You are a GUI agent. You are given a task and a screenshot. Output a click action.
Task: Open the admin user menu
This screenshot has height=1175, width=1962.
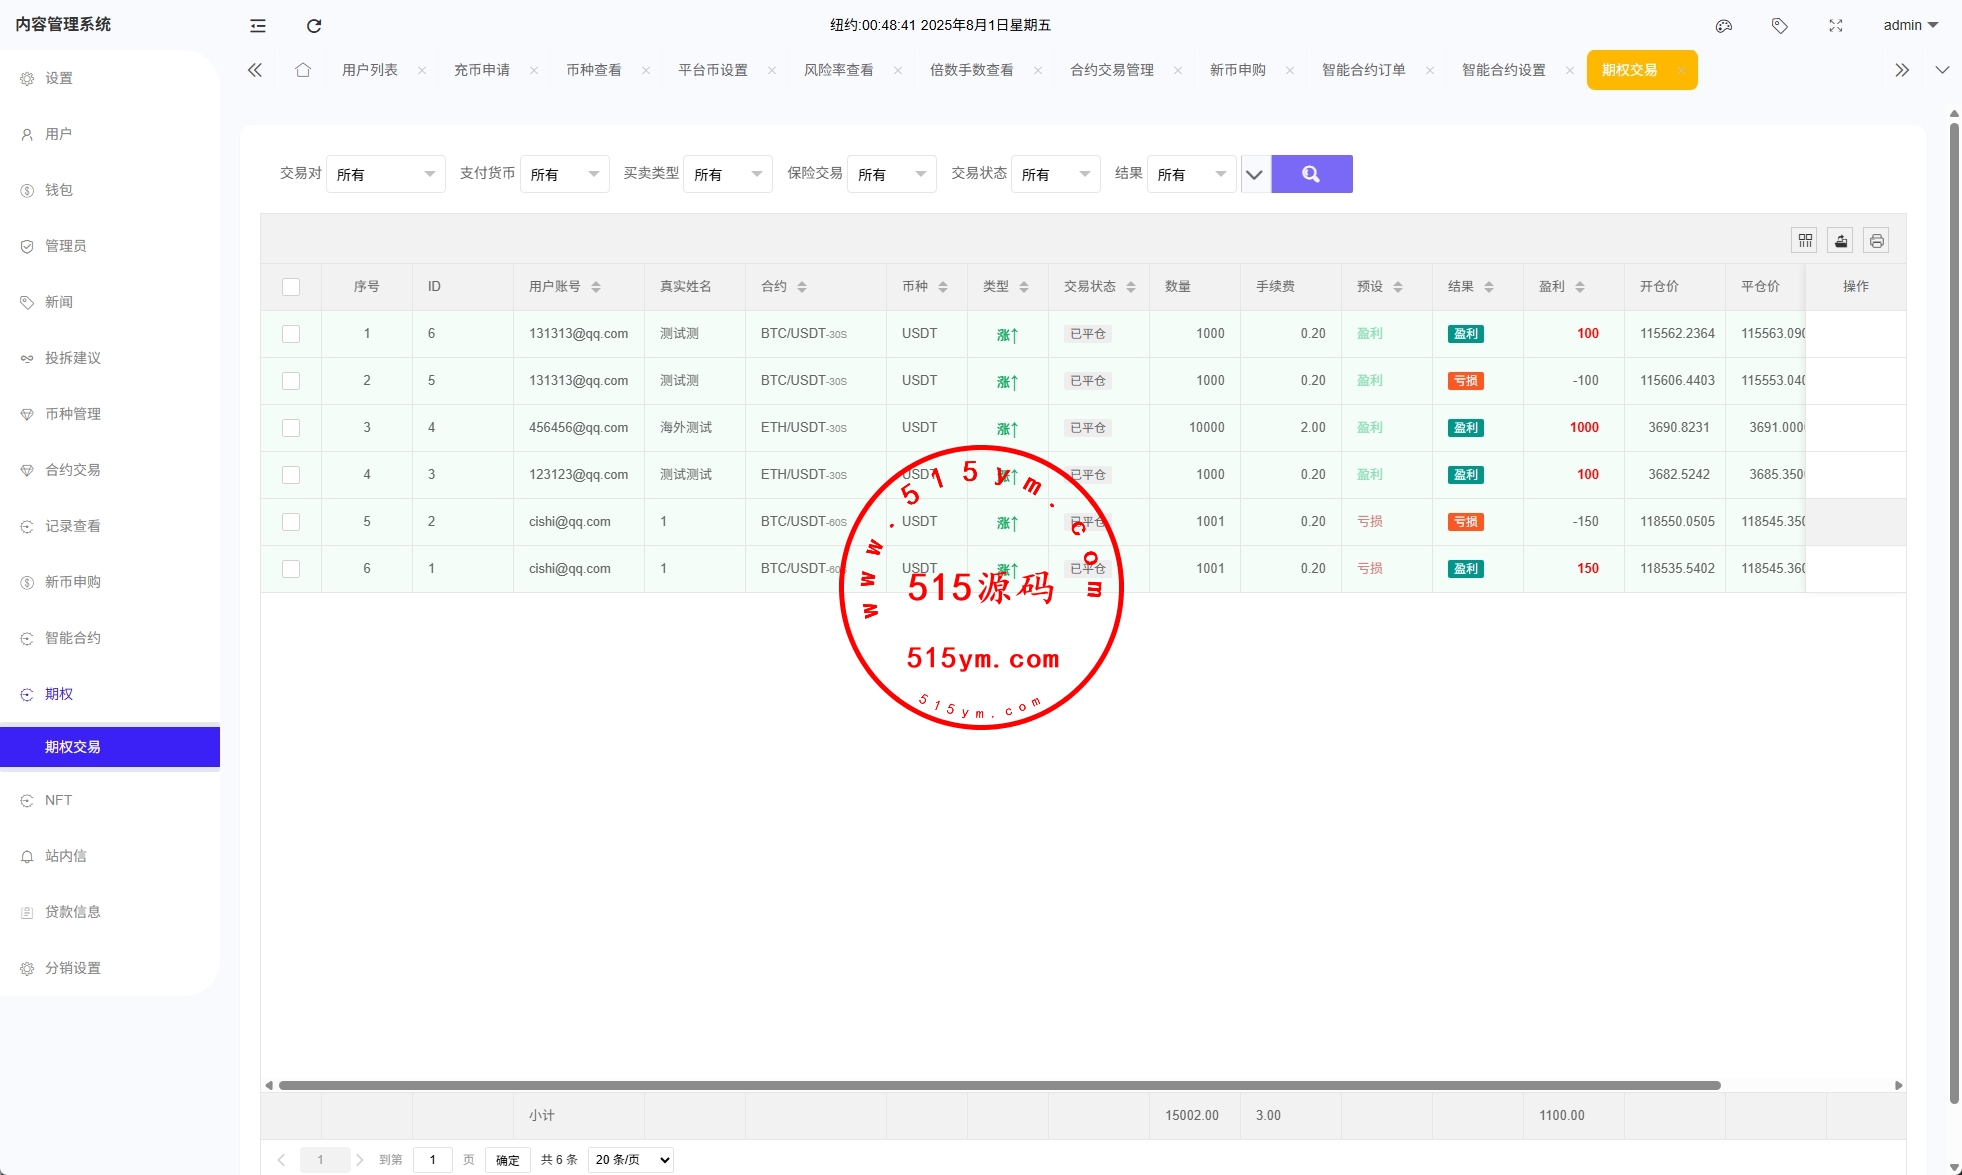pyautogui.click(x=1910, y=26)
